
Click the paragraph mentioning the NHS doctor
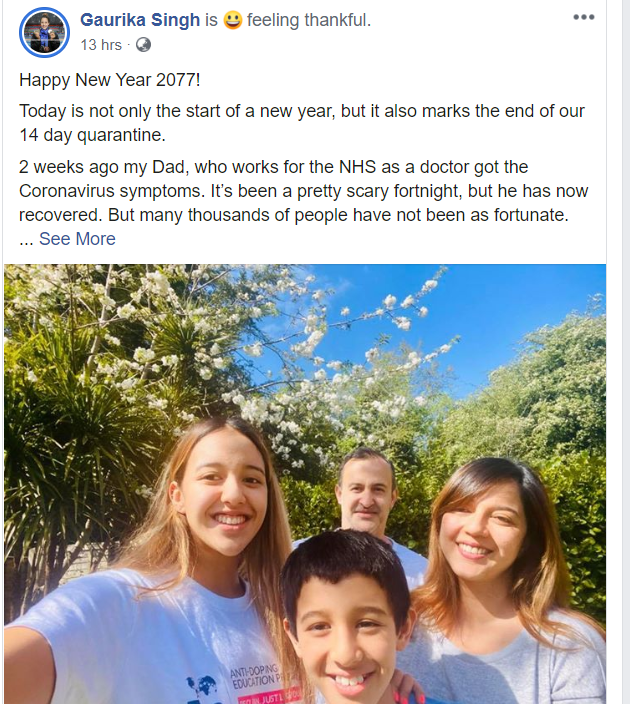click(300, 190)
